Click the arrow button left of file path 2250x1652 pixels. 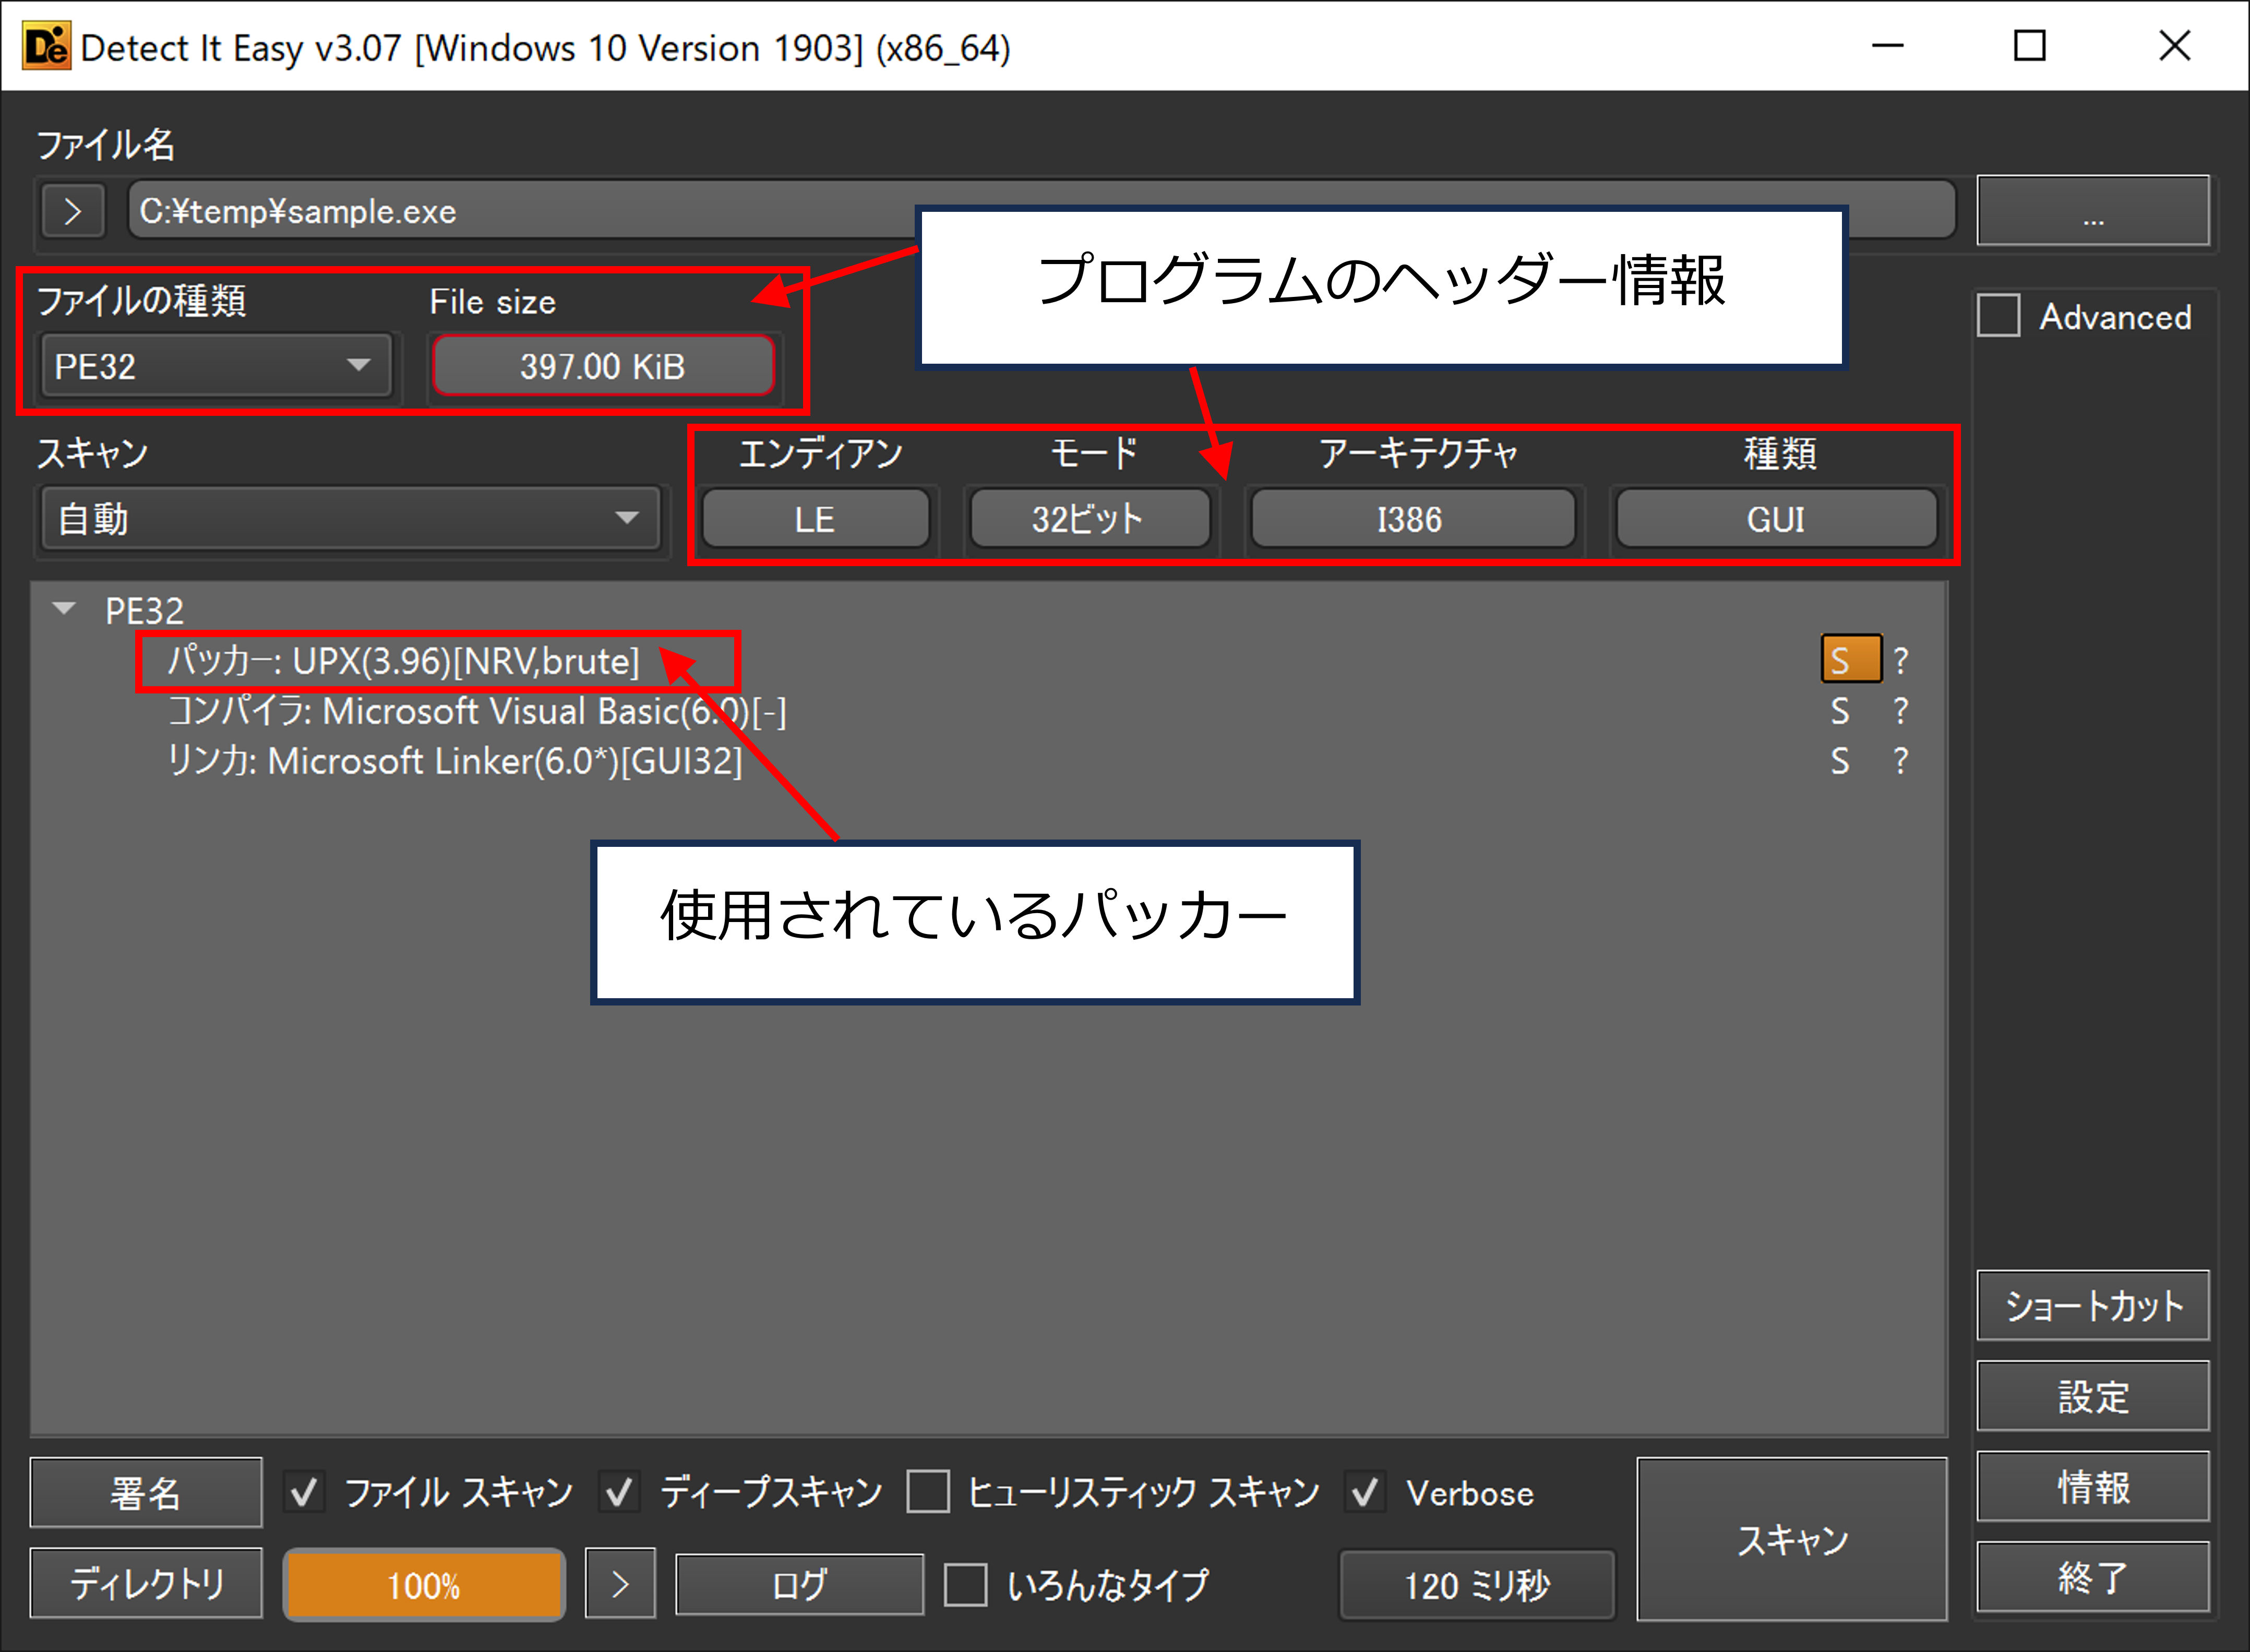point(73,211)
